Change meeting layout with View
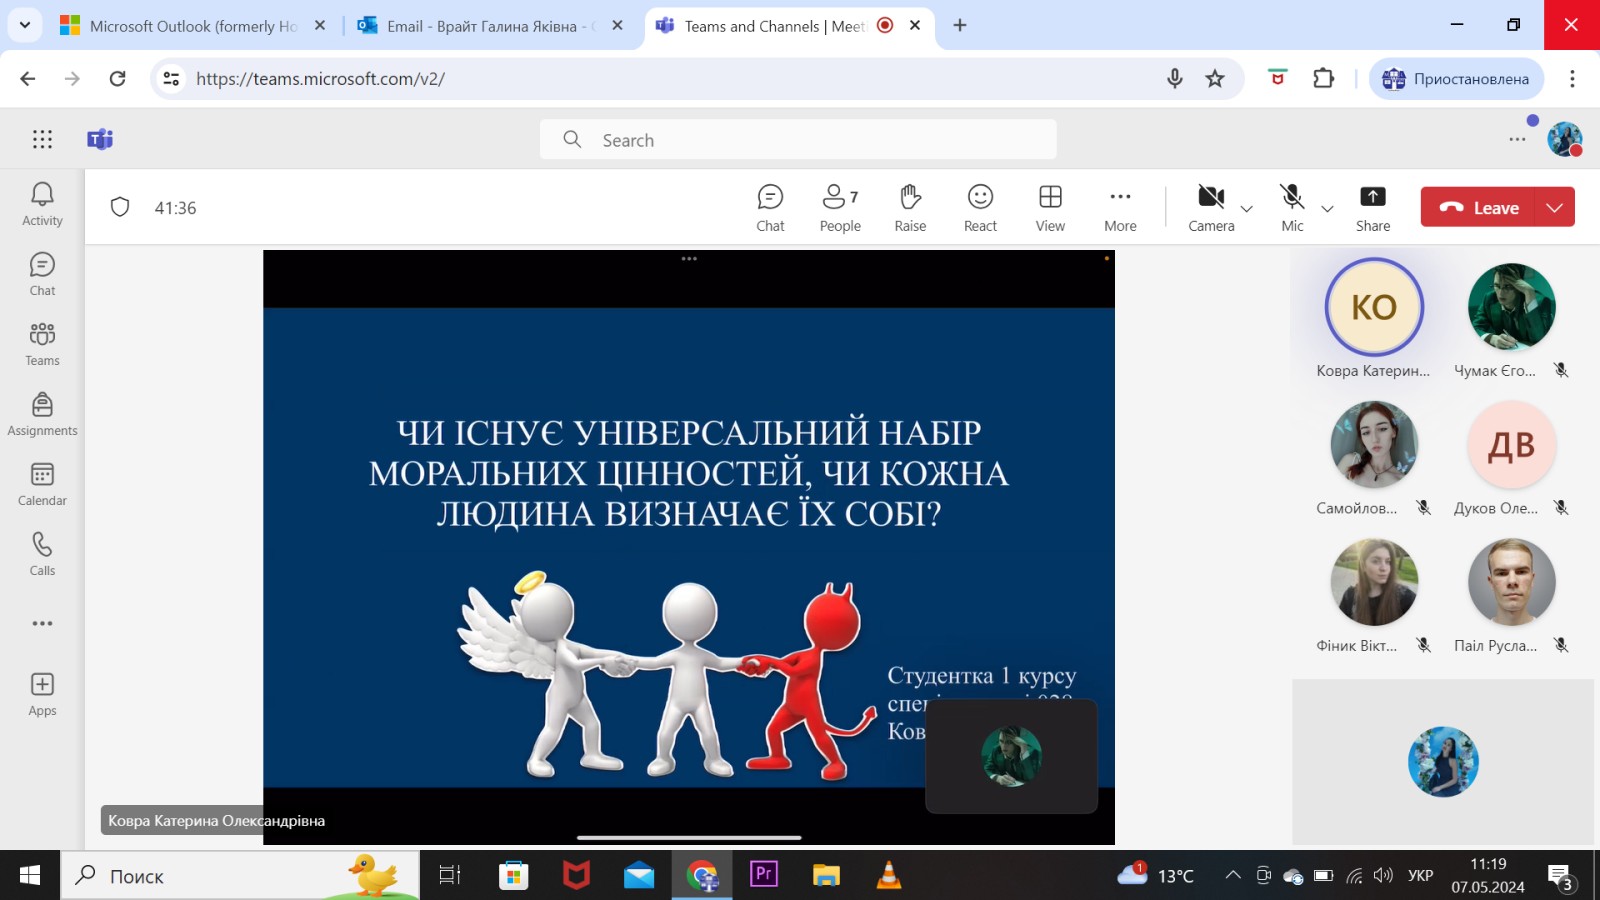This screenshot has width=1600, height=900. [x=1050, y=207]
